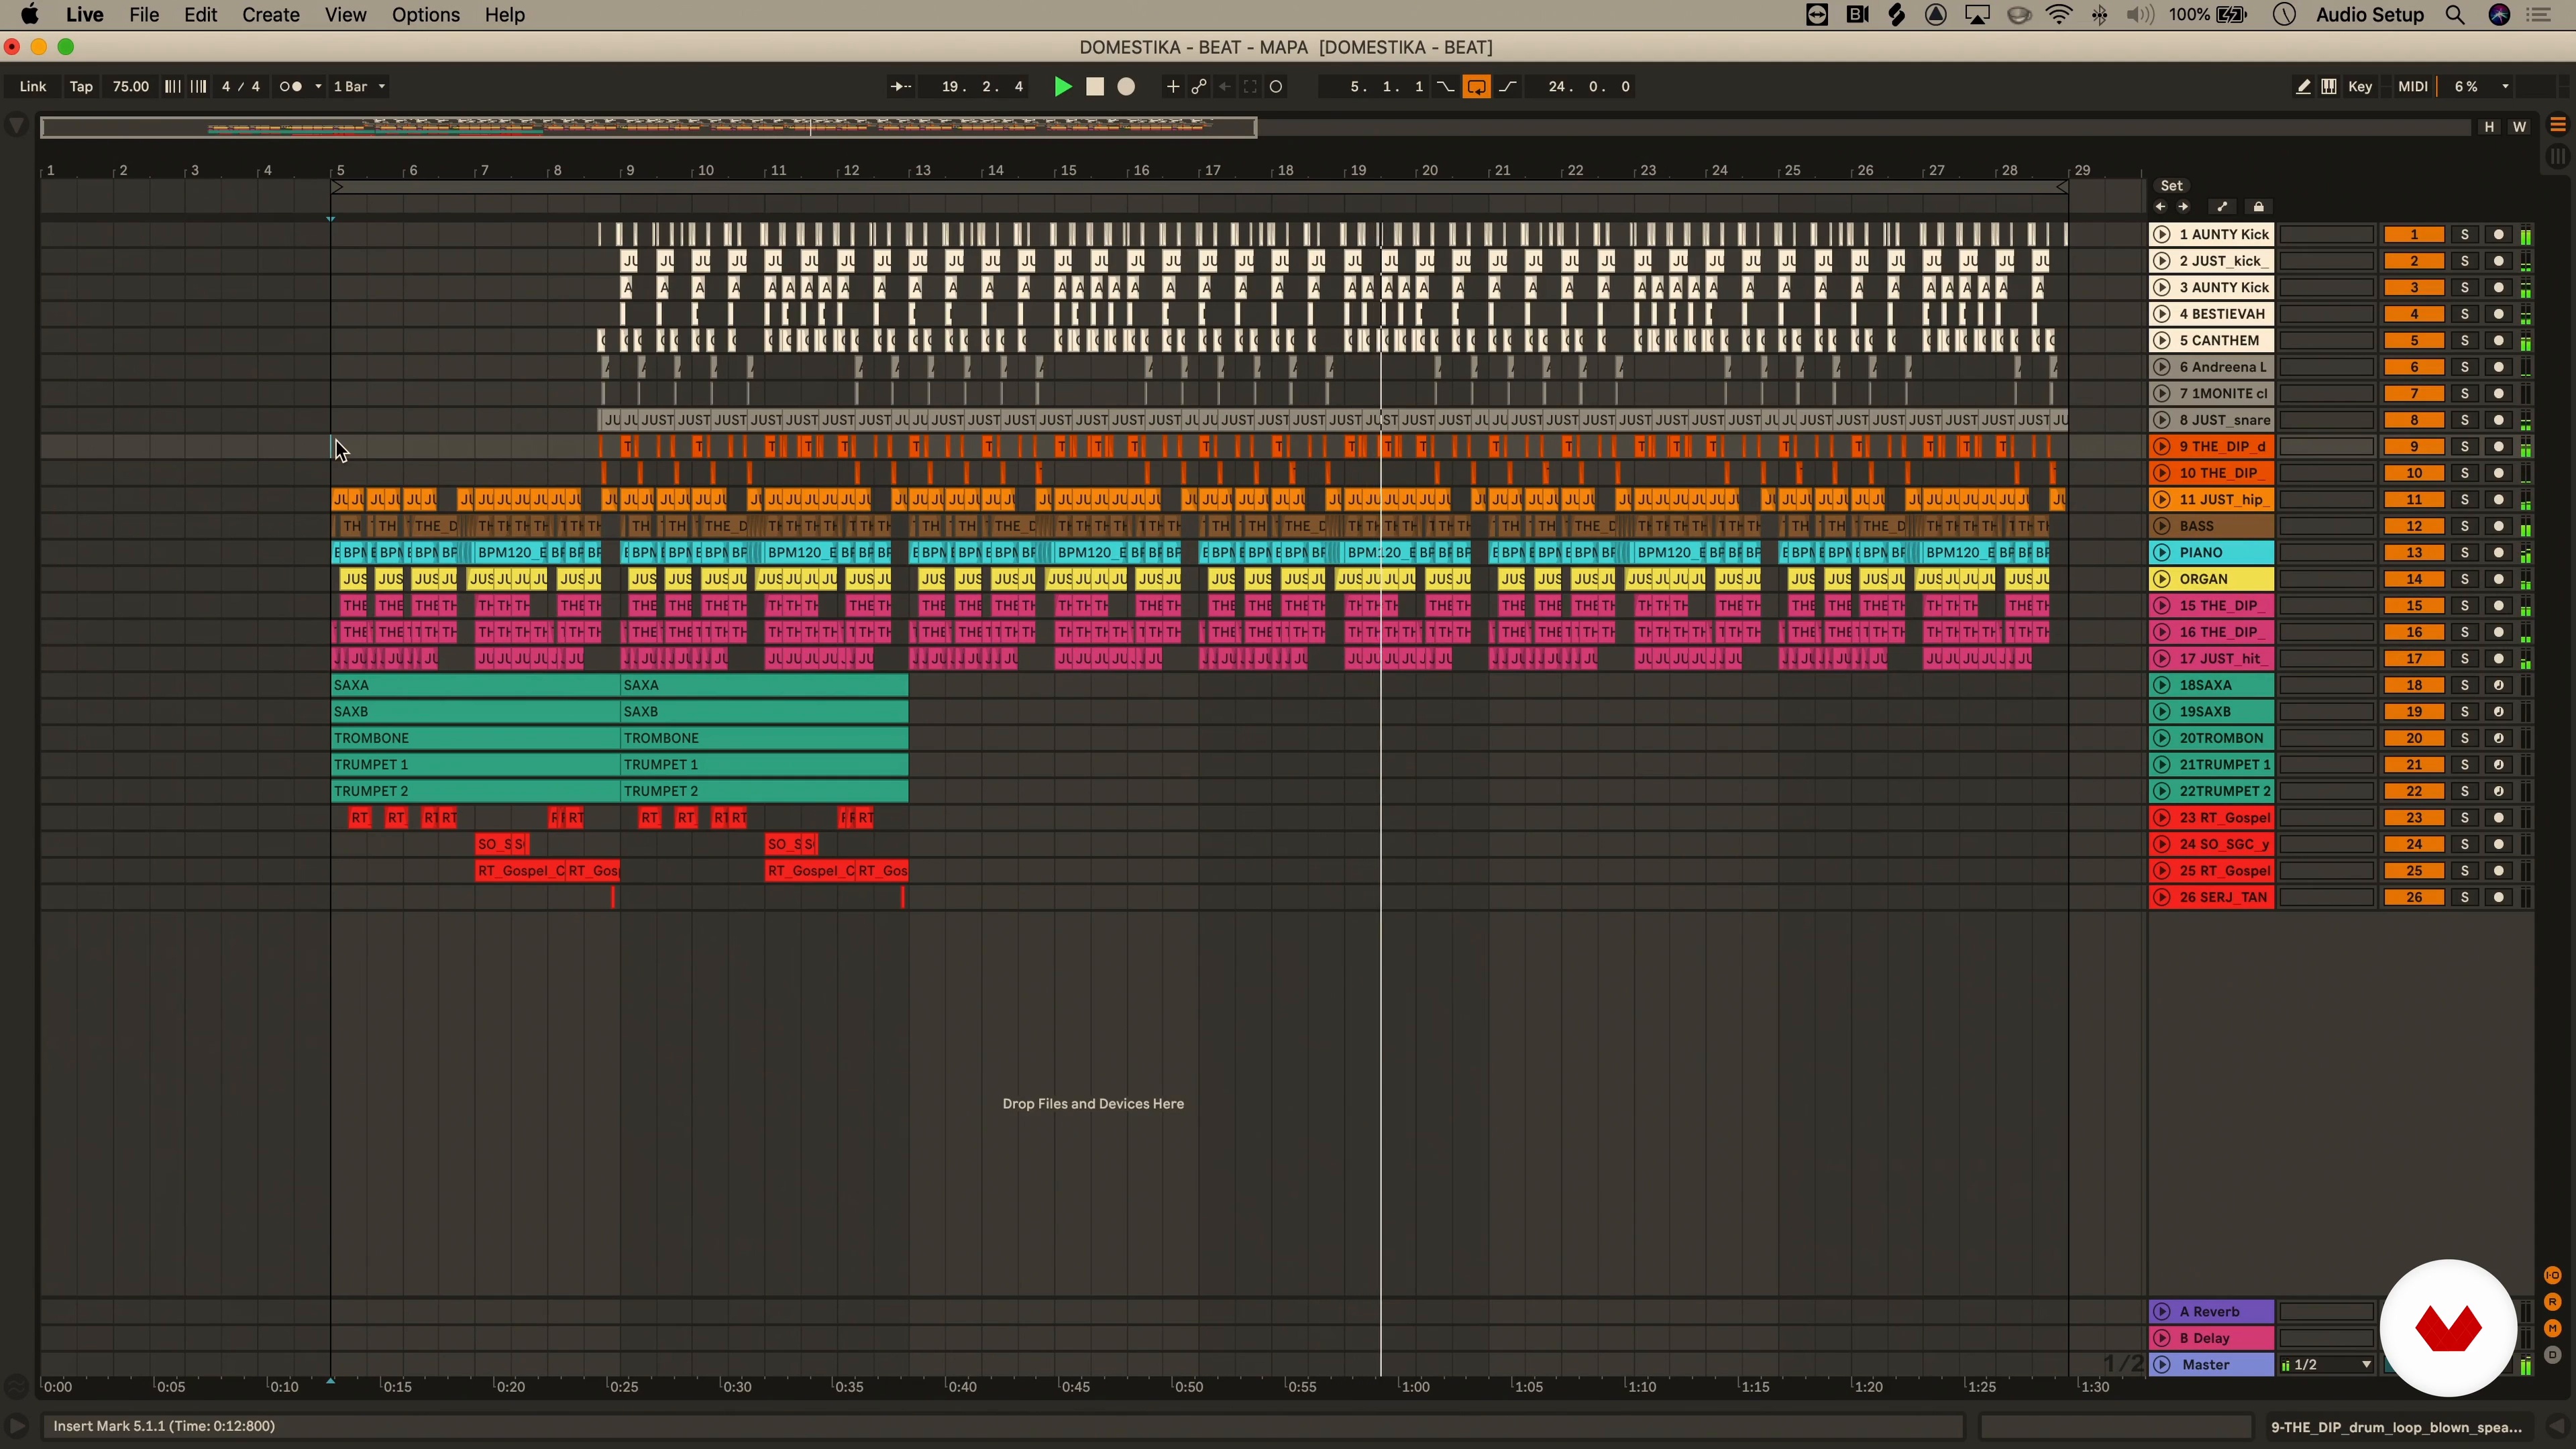Unfold track 23 RT_Gospel

[x=2161, y=818]
